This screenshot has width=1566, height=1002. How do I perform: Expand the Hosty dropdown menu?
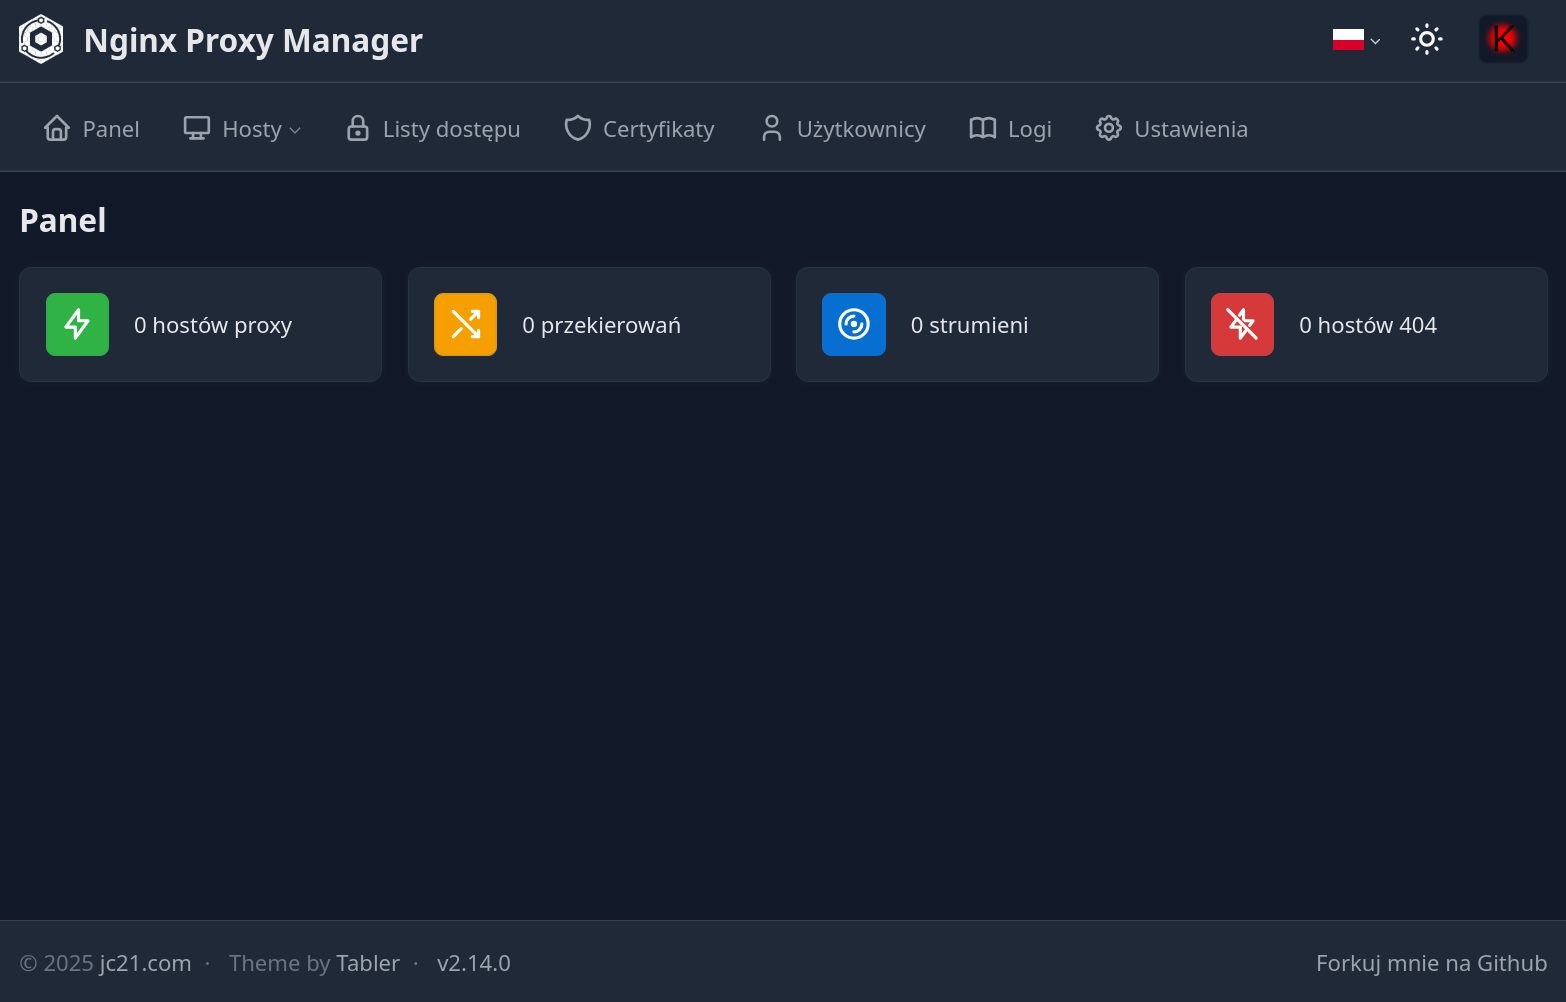(242, 129)
